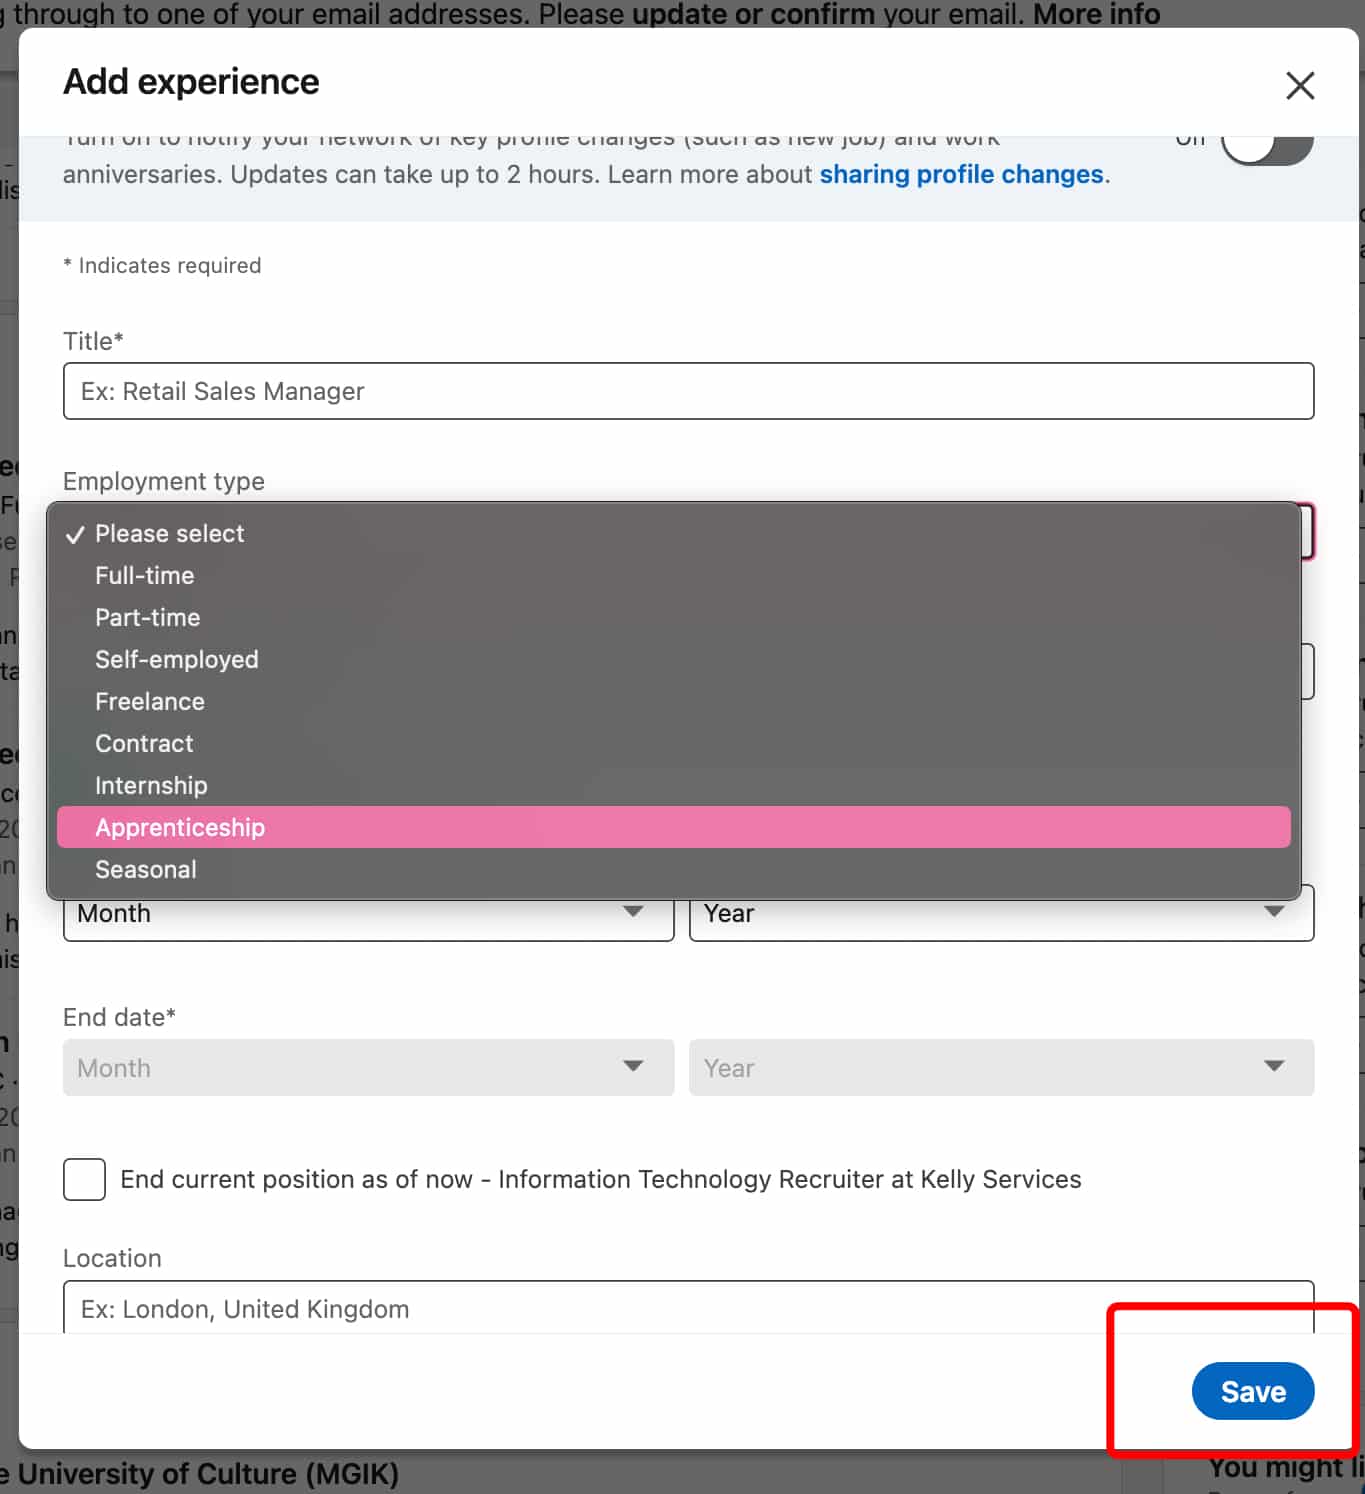Select Full-time employment type
Image resolution: width=1365 pixels, height=1494 pixels.
[144, 575]
